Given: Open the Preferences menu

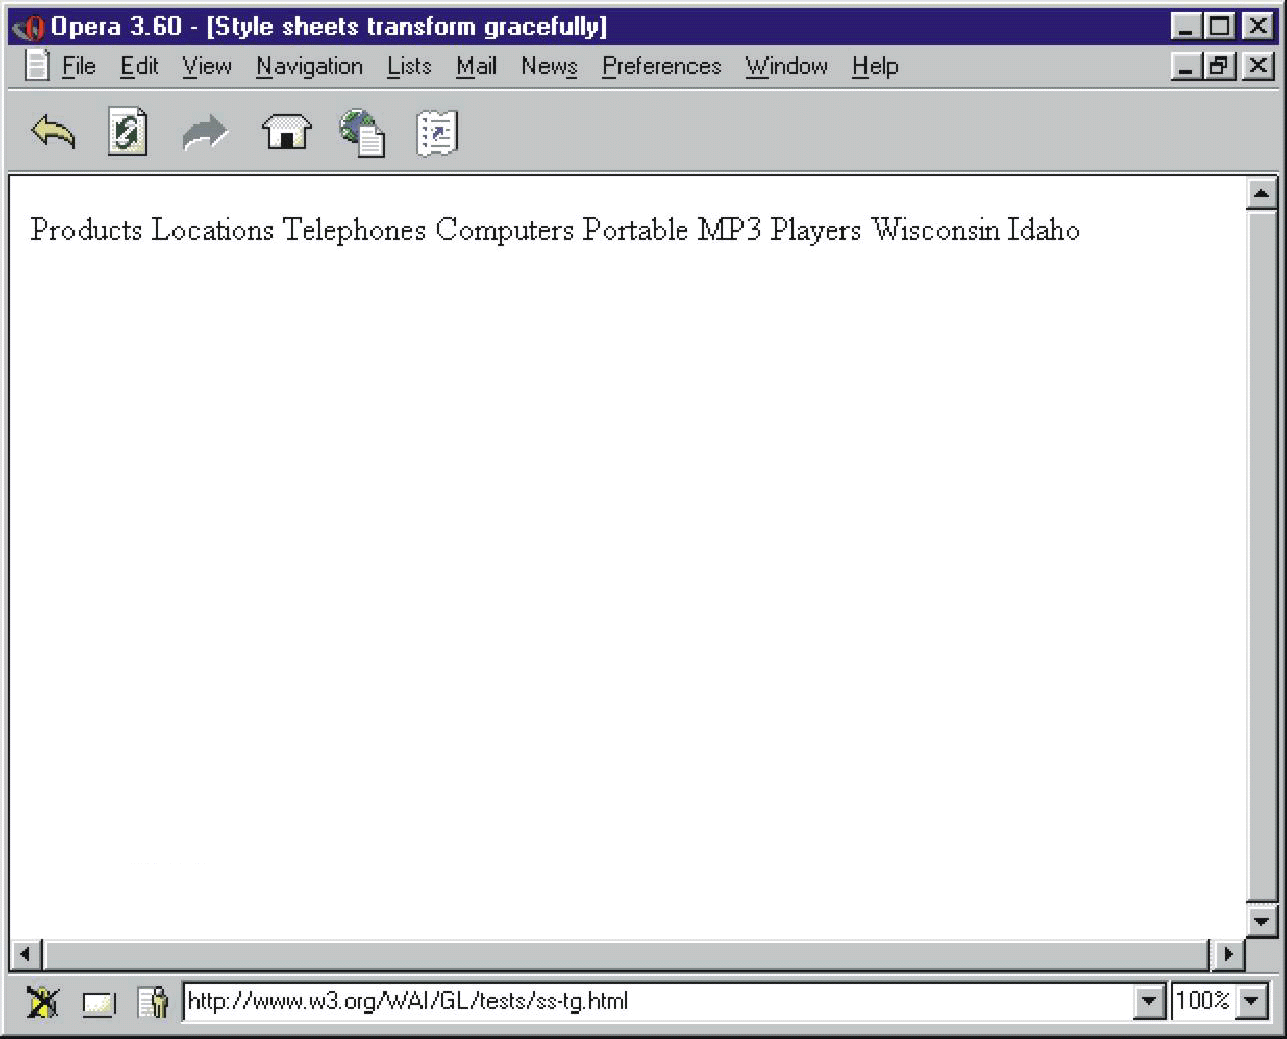Looking at the screenshot, I should tap(660, 66).
